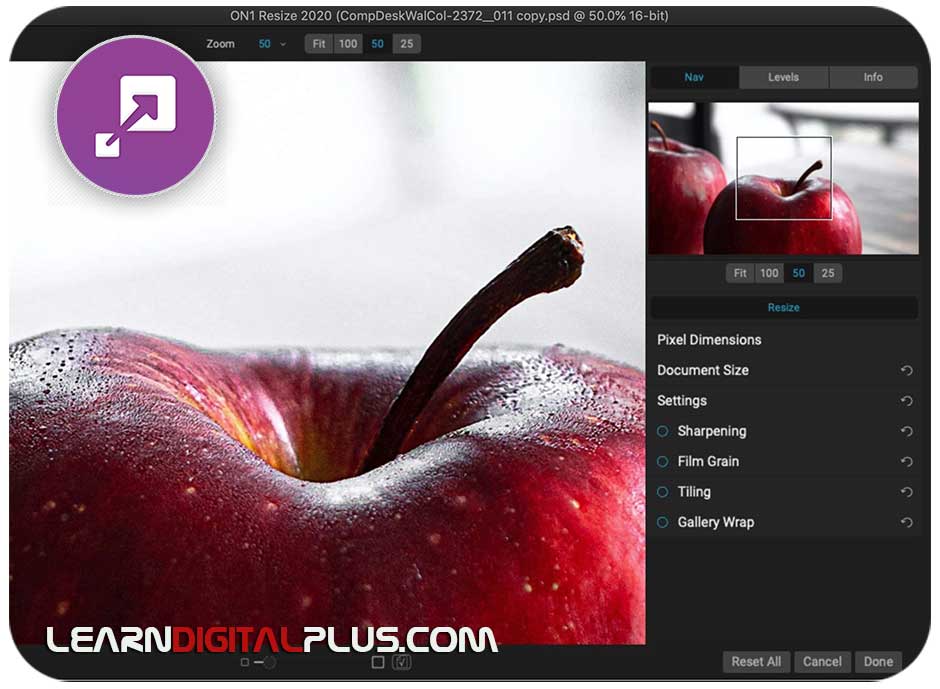Choose 50 below the navigator thumbnail
This screenshot has width=940, height=689.
tap(799, 273)
